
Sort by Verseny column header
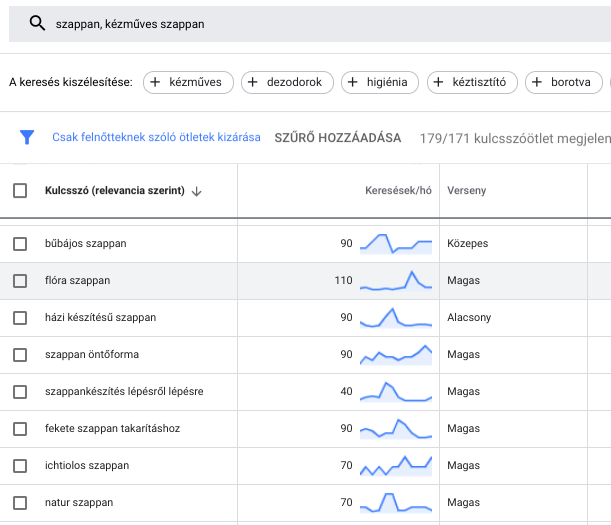click(466, 191)
